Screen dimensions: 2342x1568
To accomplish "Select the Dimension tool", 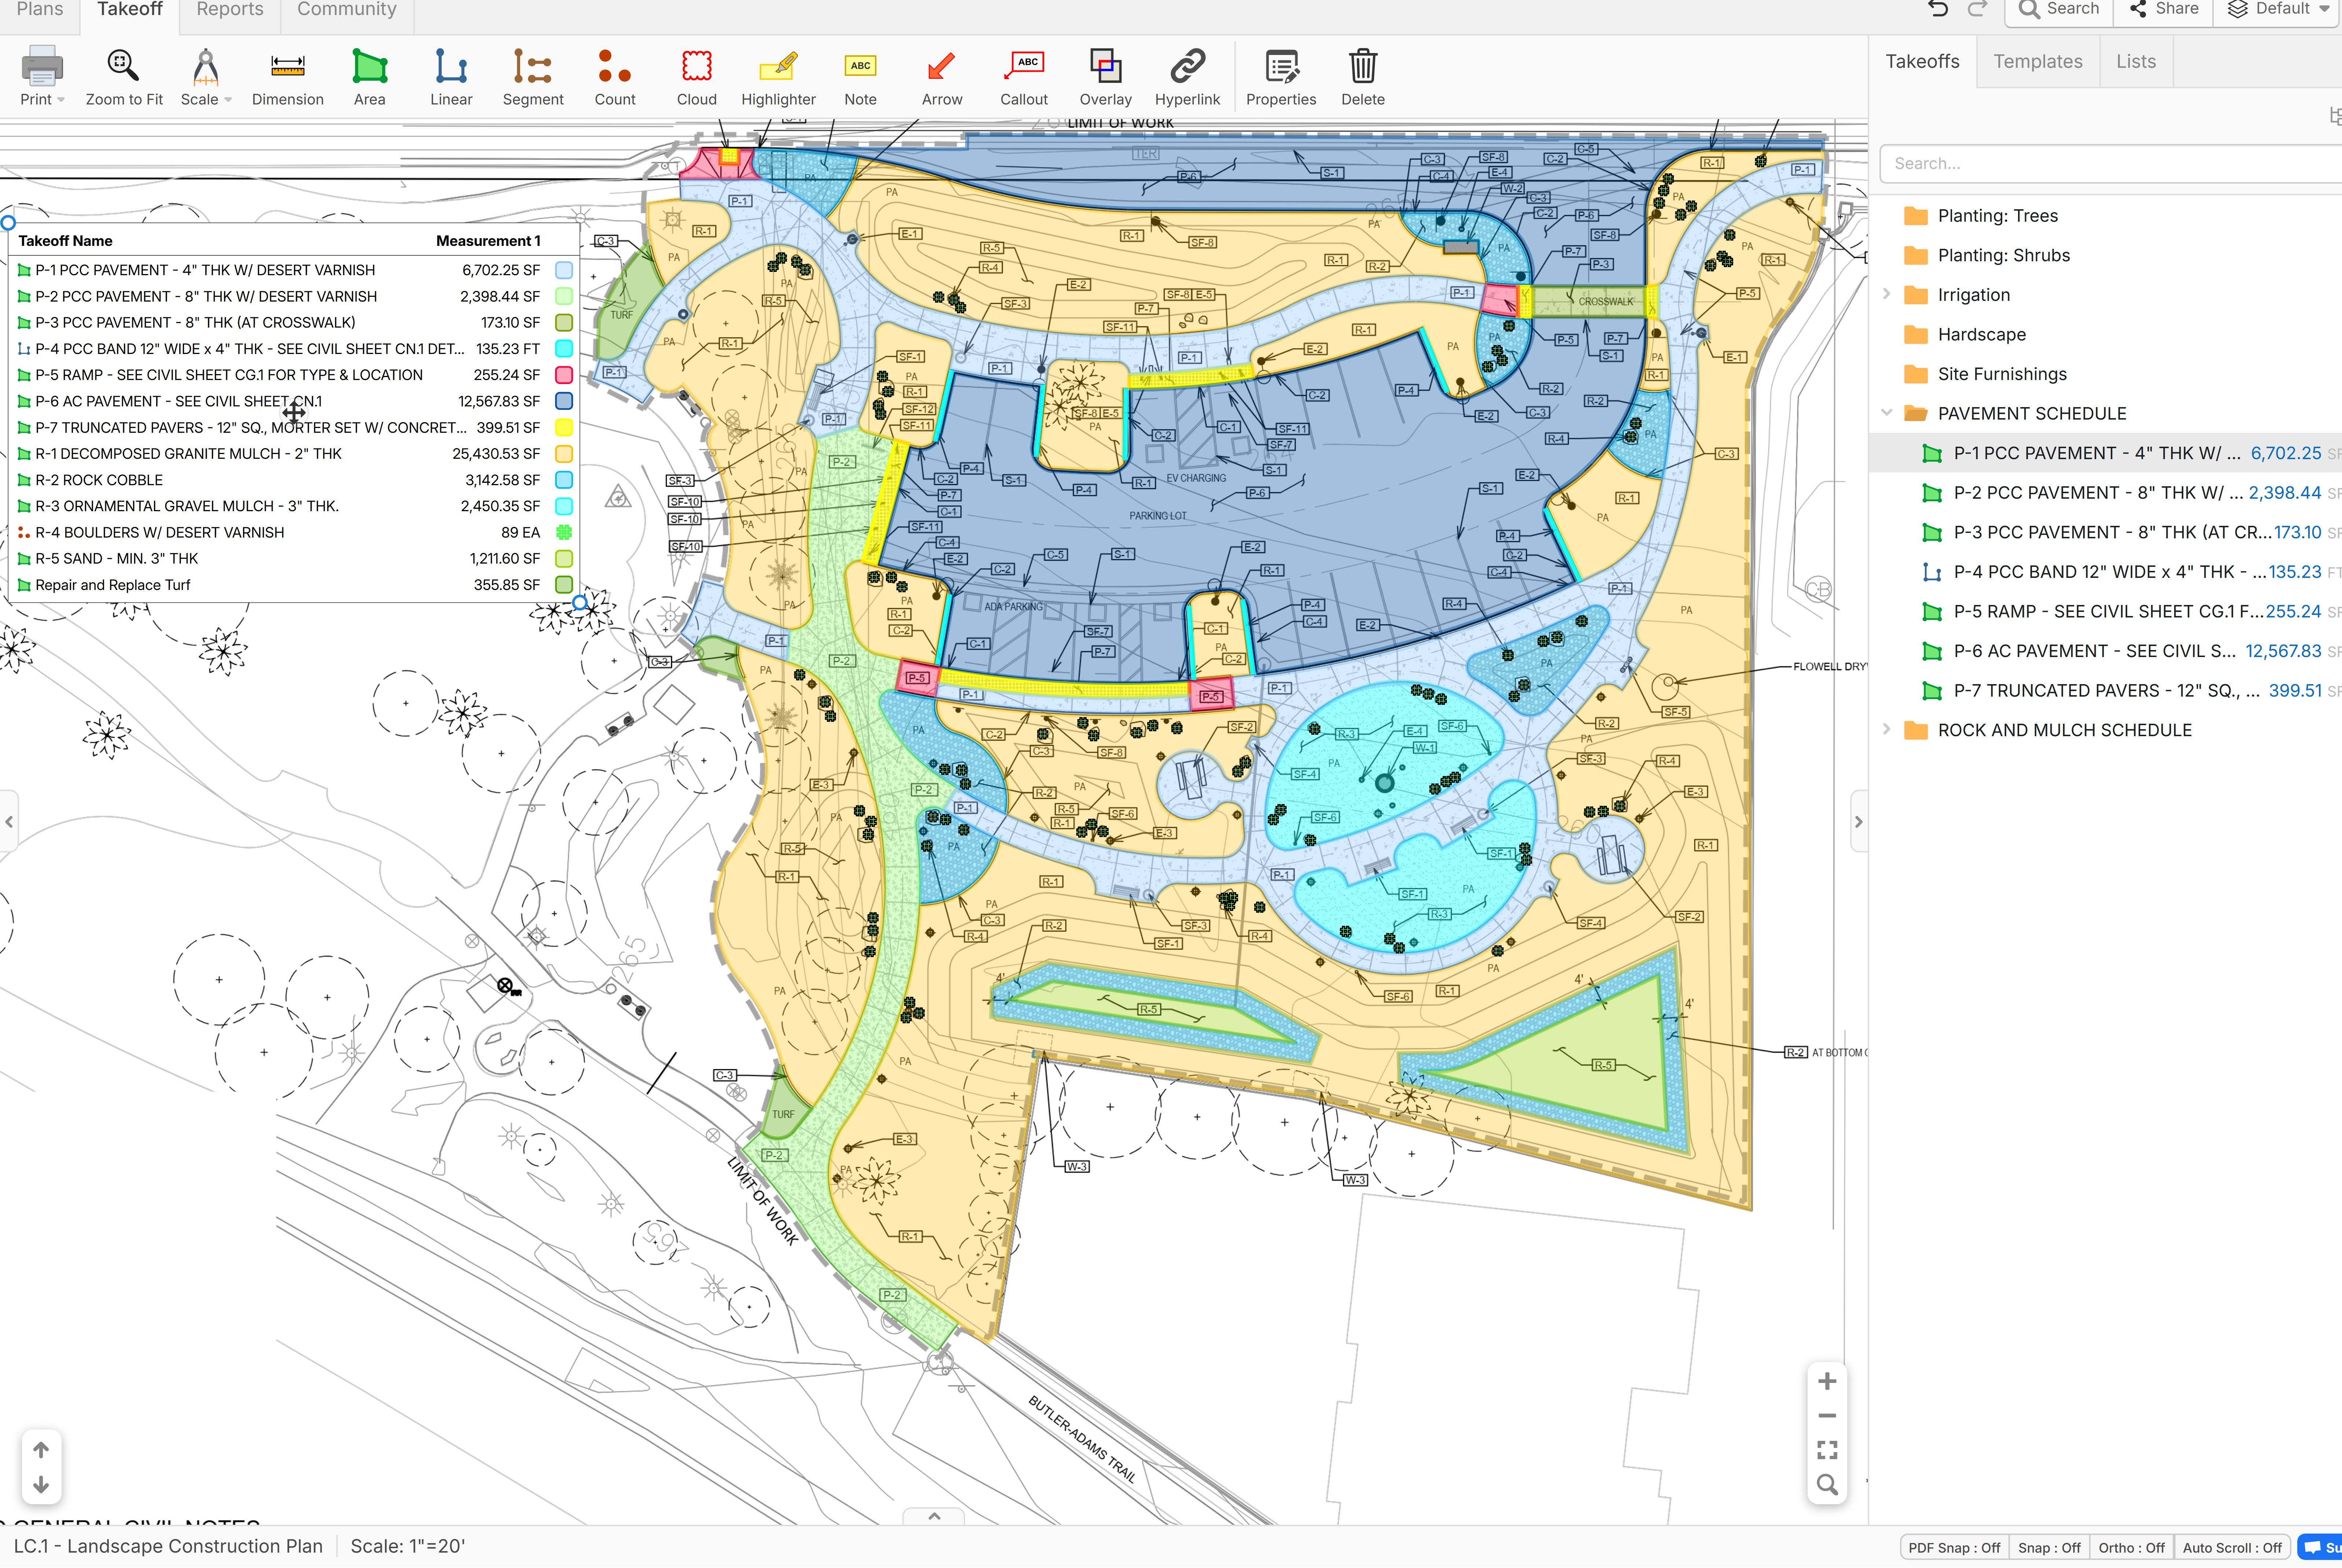I will (287, 77).
